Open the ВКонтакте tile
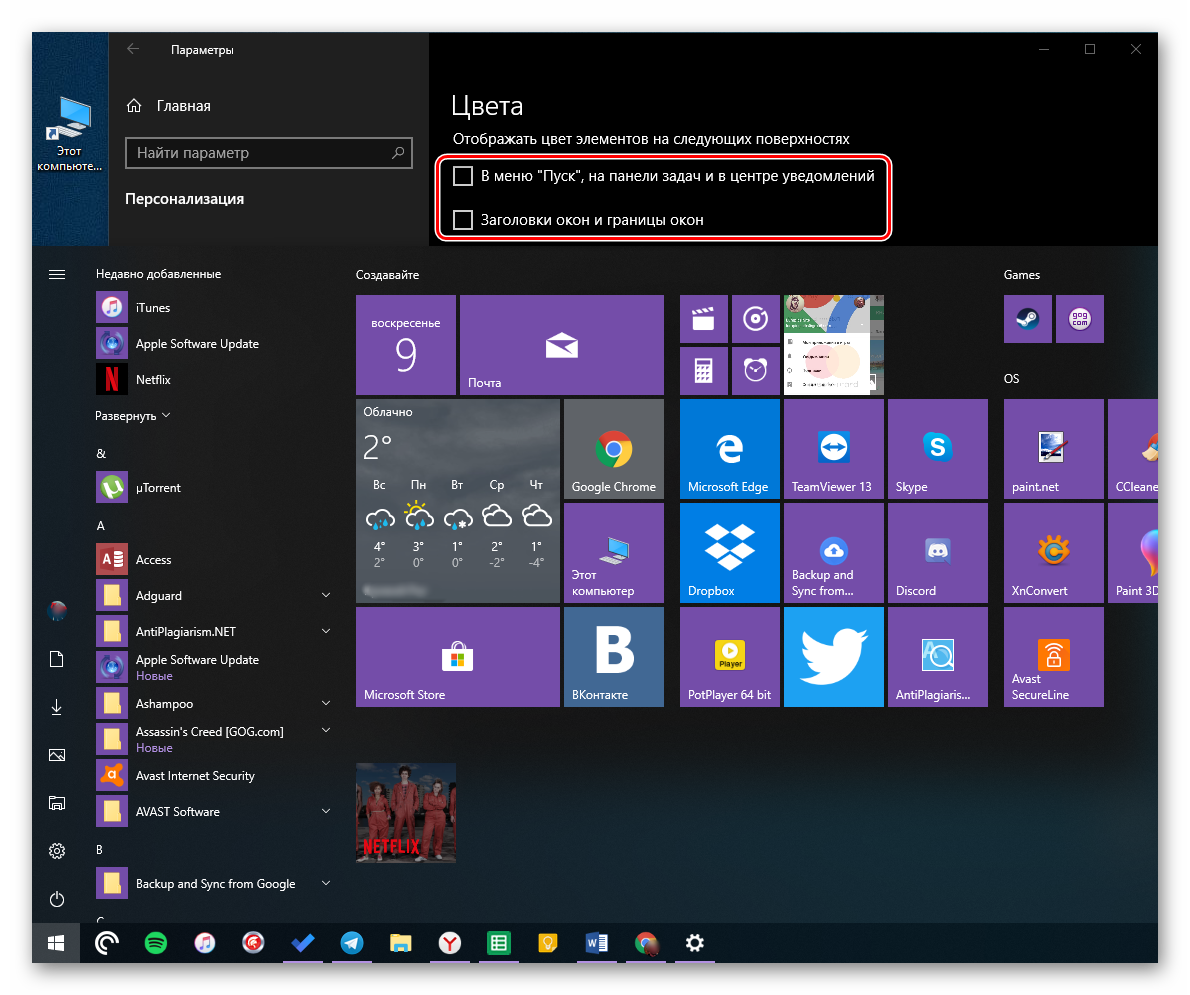The image size is (1190, 995). (x=613, y=657)
